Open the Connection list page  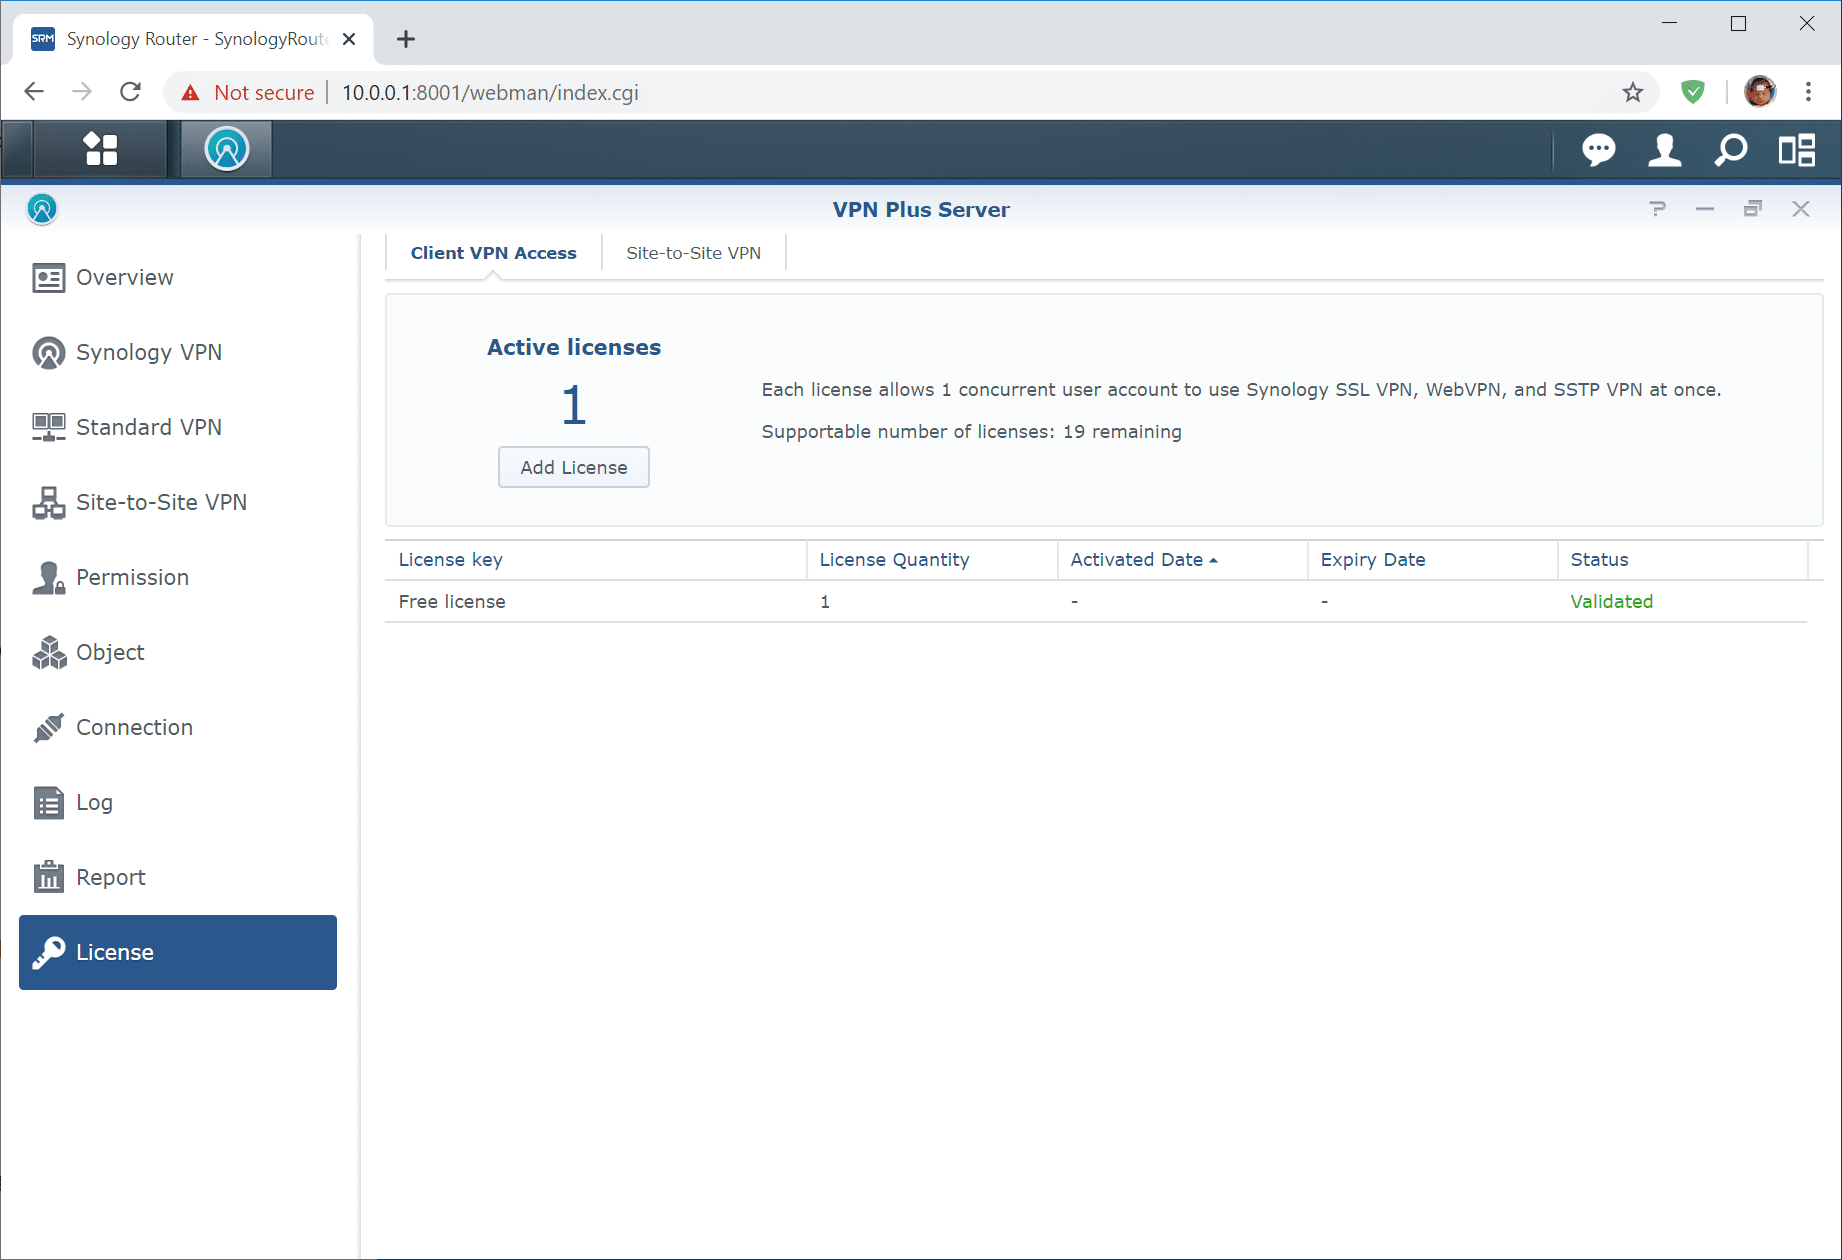(x=178, y=727)
